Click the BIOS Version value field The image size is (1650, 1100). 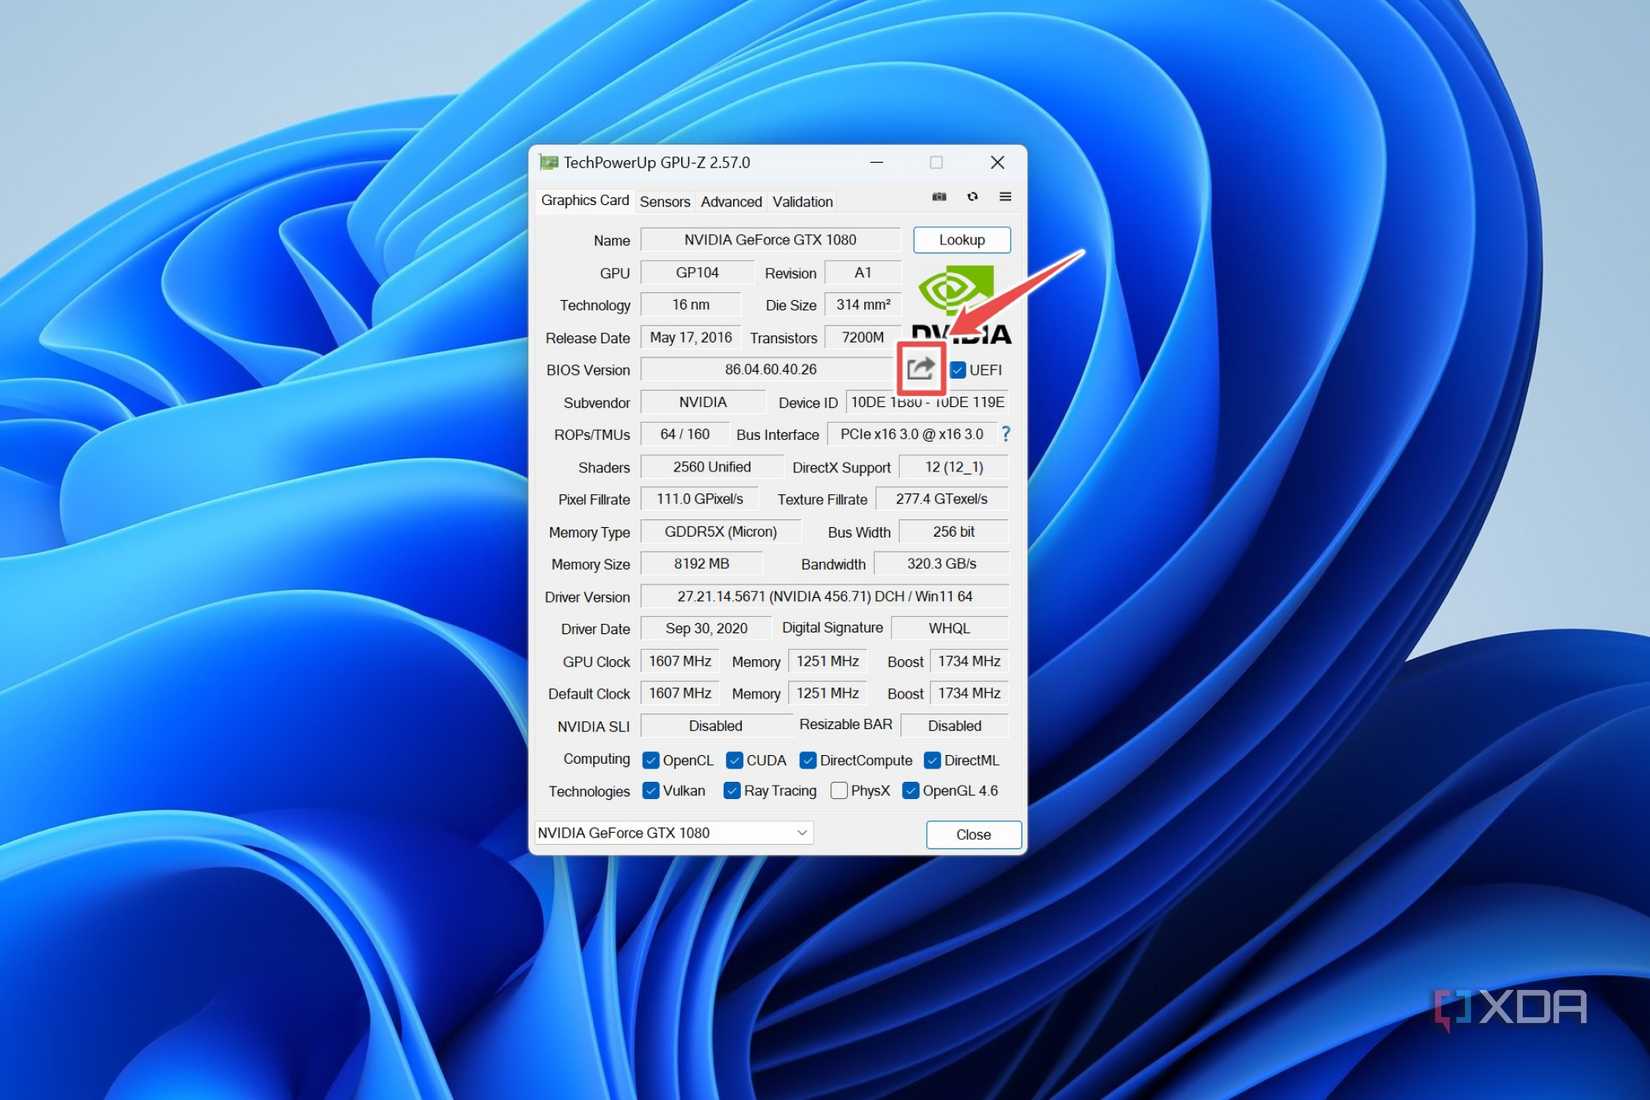[x=770, y=370]
